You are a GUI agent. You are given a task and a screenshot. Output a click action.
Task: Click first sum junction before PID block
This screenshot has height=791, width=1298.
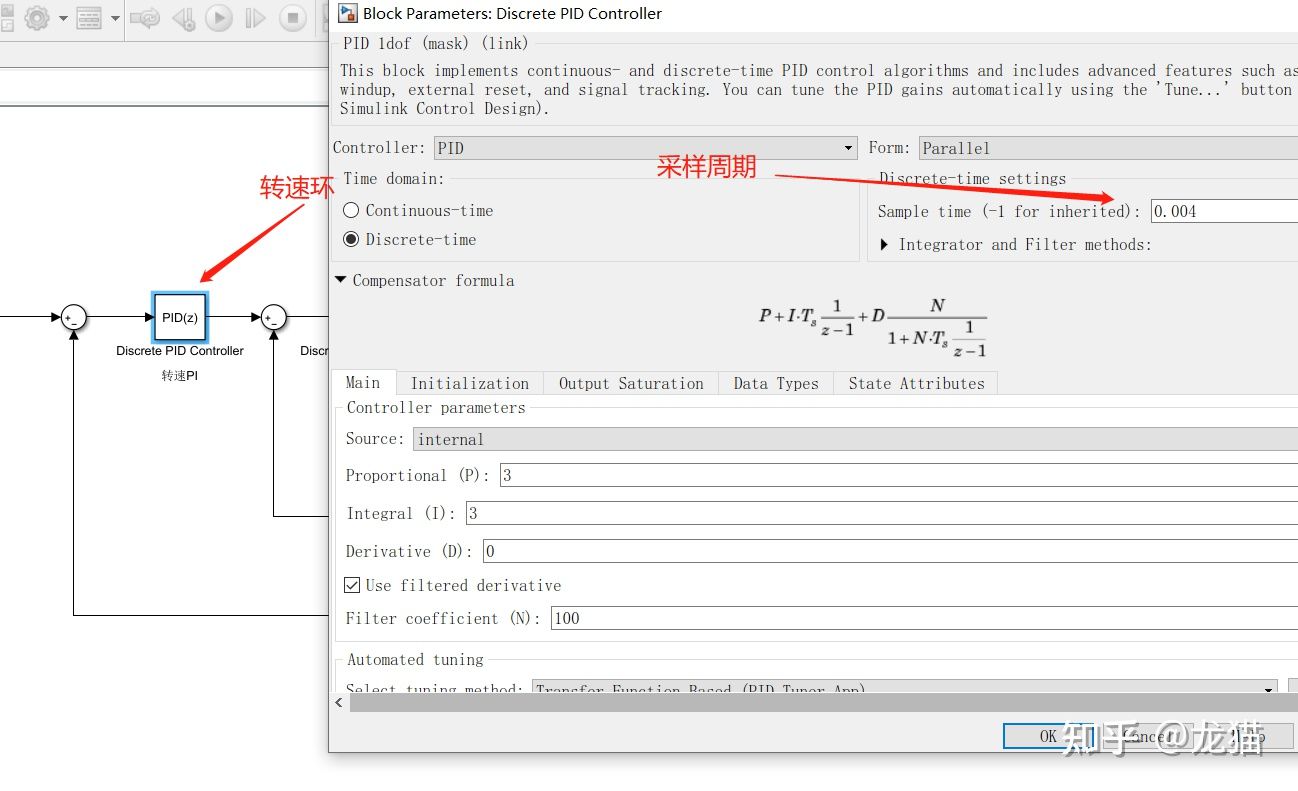coord(73,318)
